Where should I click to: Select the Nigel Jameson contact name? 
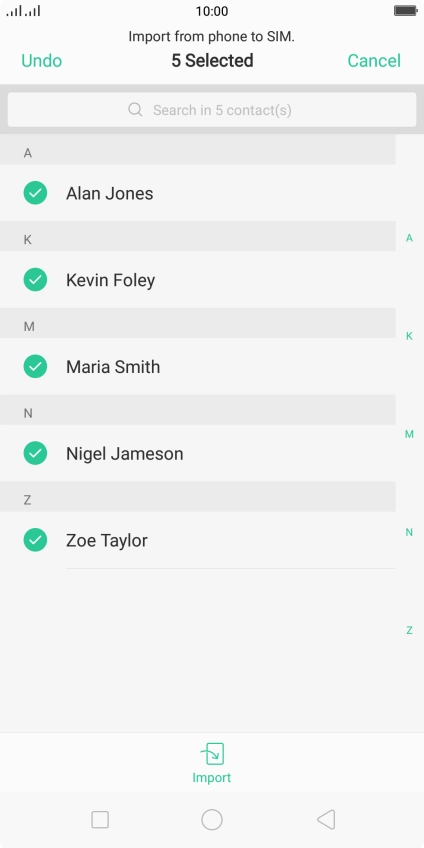coord(124,454)
